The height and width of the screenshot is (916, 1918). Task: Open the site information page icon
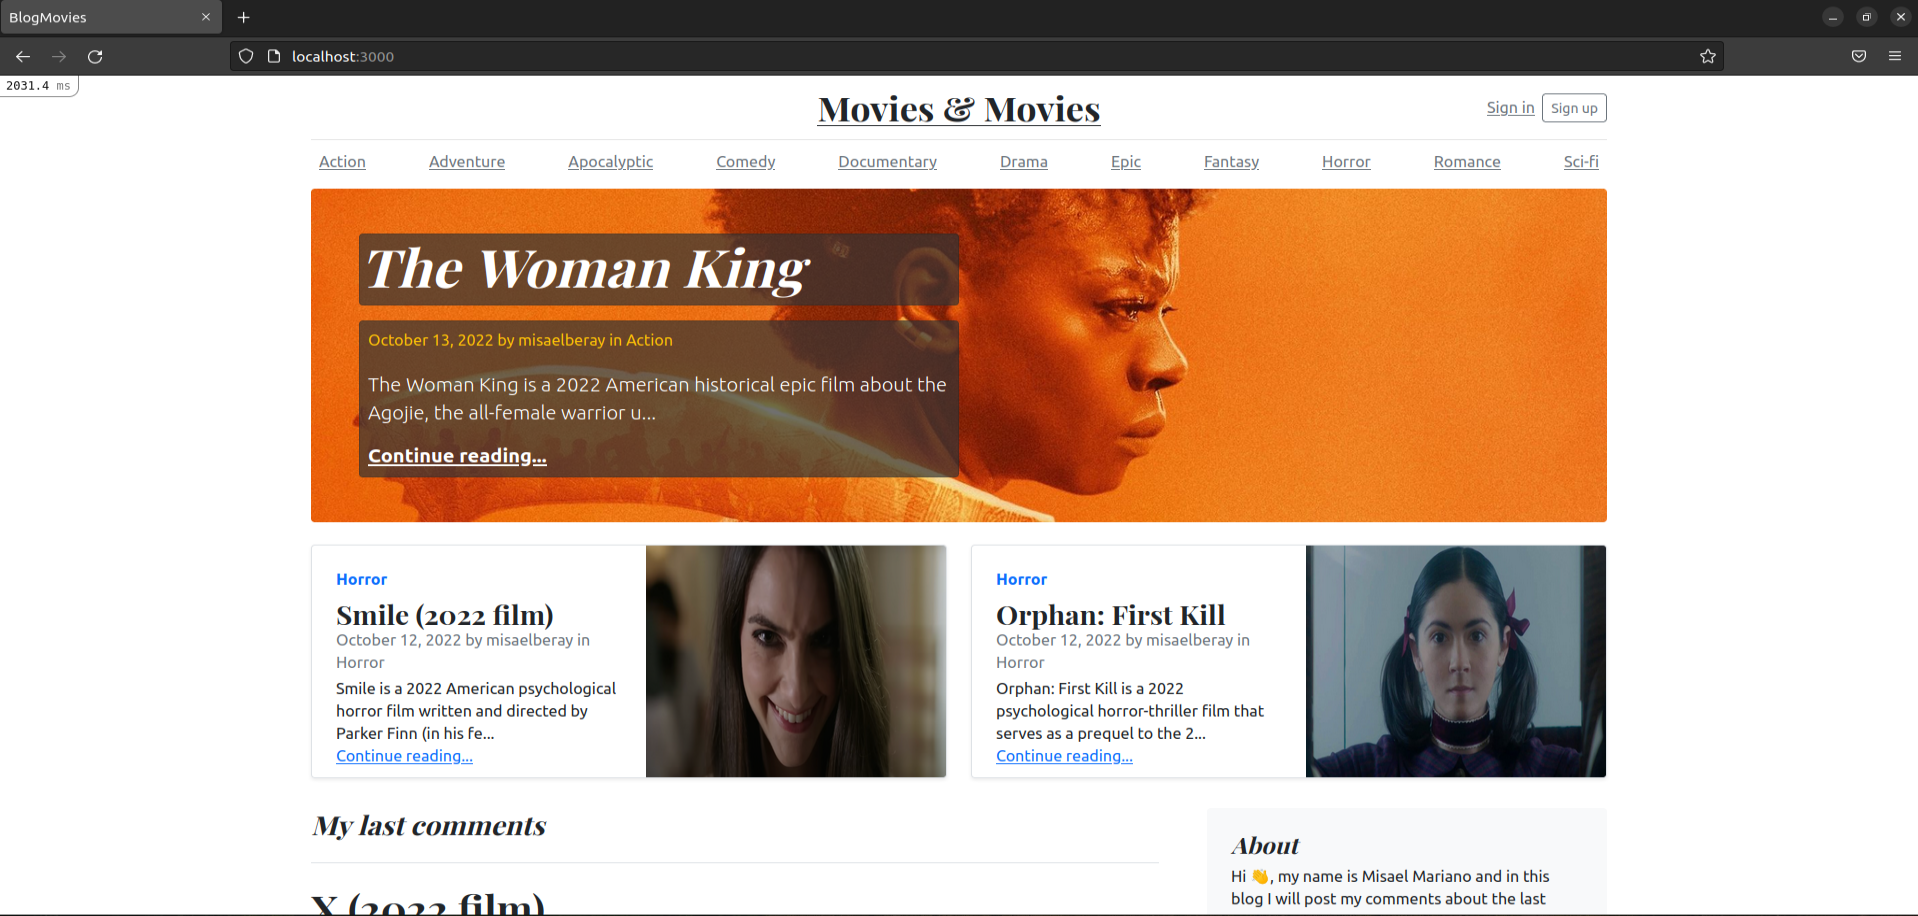click(274, 56)
